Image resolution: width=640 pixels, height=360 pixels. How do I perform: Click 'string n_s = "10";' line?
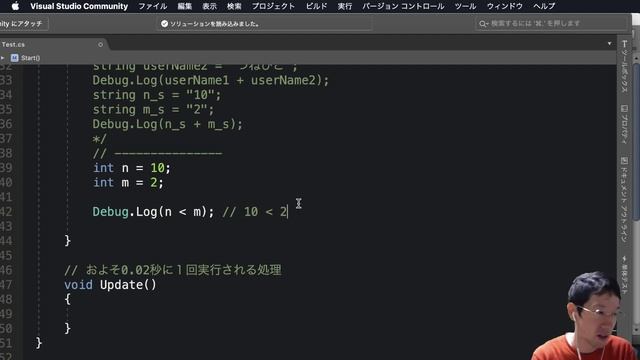click(x=157, y=95)
